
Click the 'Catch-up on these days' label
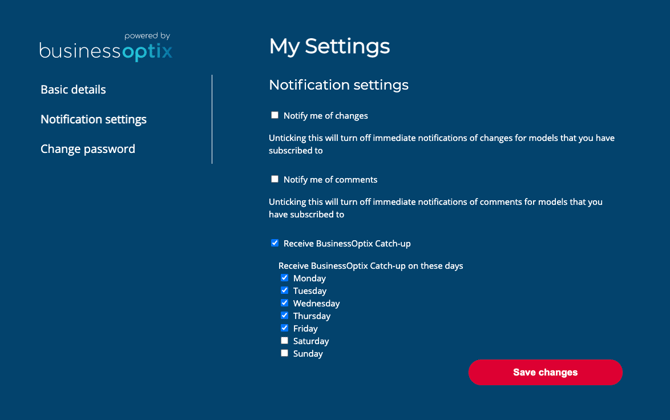click(x=370, y=266)
